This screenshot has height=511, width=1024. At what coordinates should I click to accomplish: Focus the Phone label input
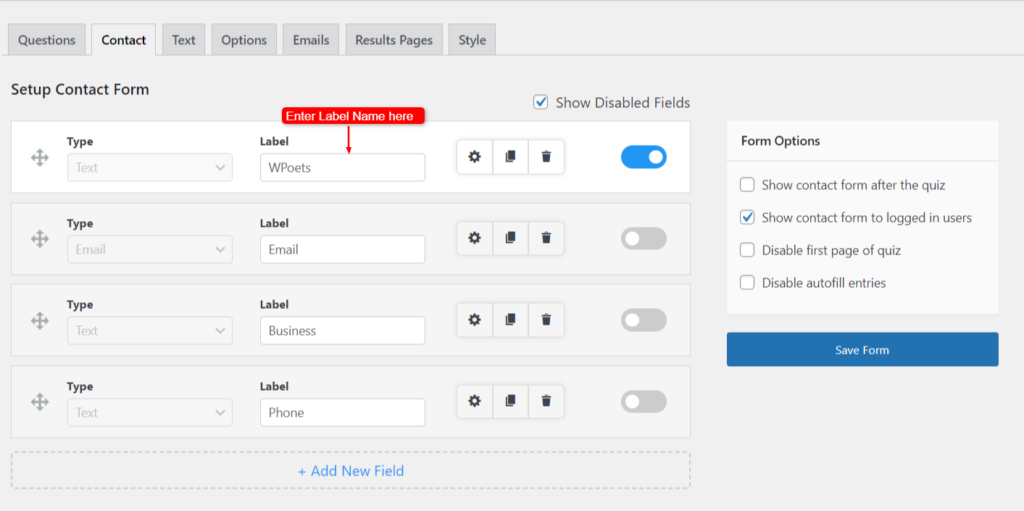pyautogui.click(x=342, y=412)
